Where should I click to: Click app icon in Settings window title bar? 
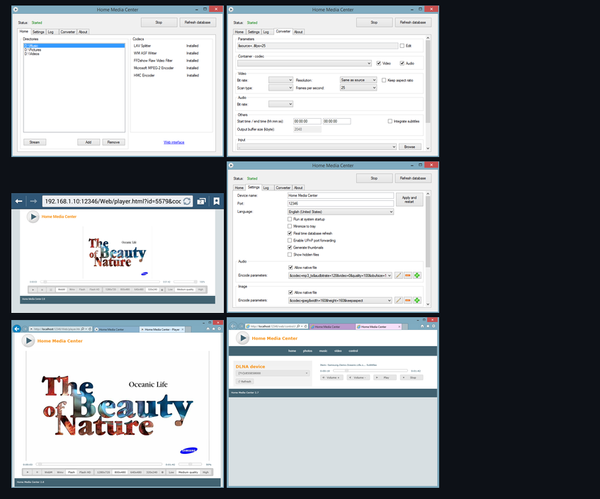(231, 165)
